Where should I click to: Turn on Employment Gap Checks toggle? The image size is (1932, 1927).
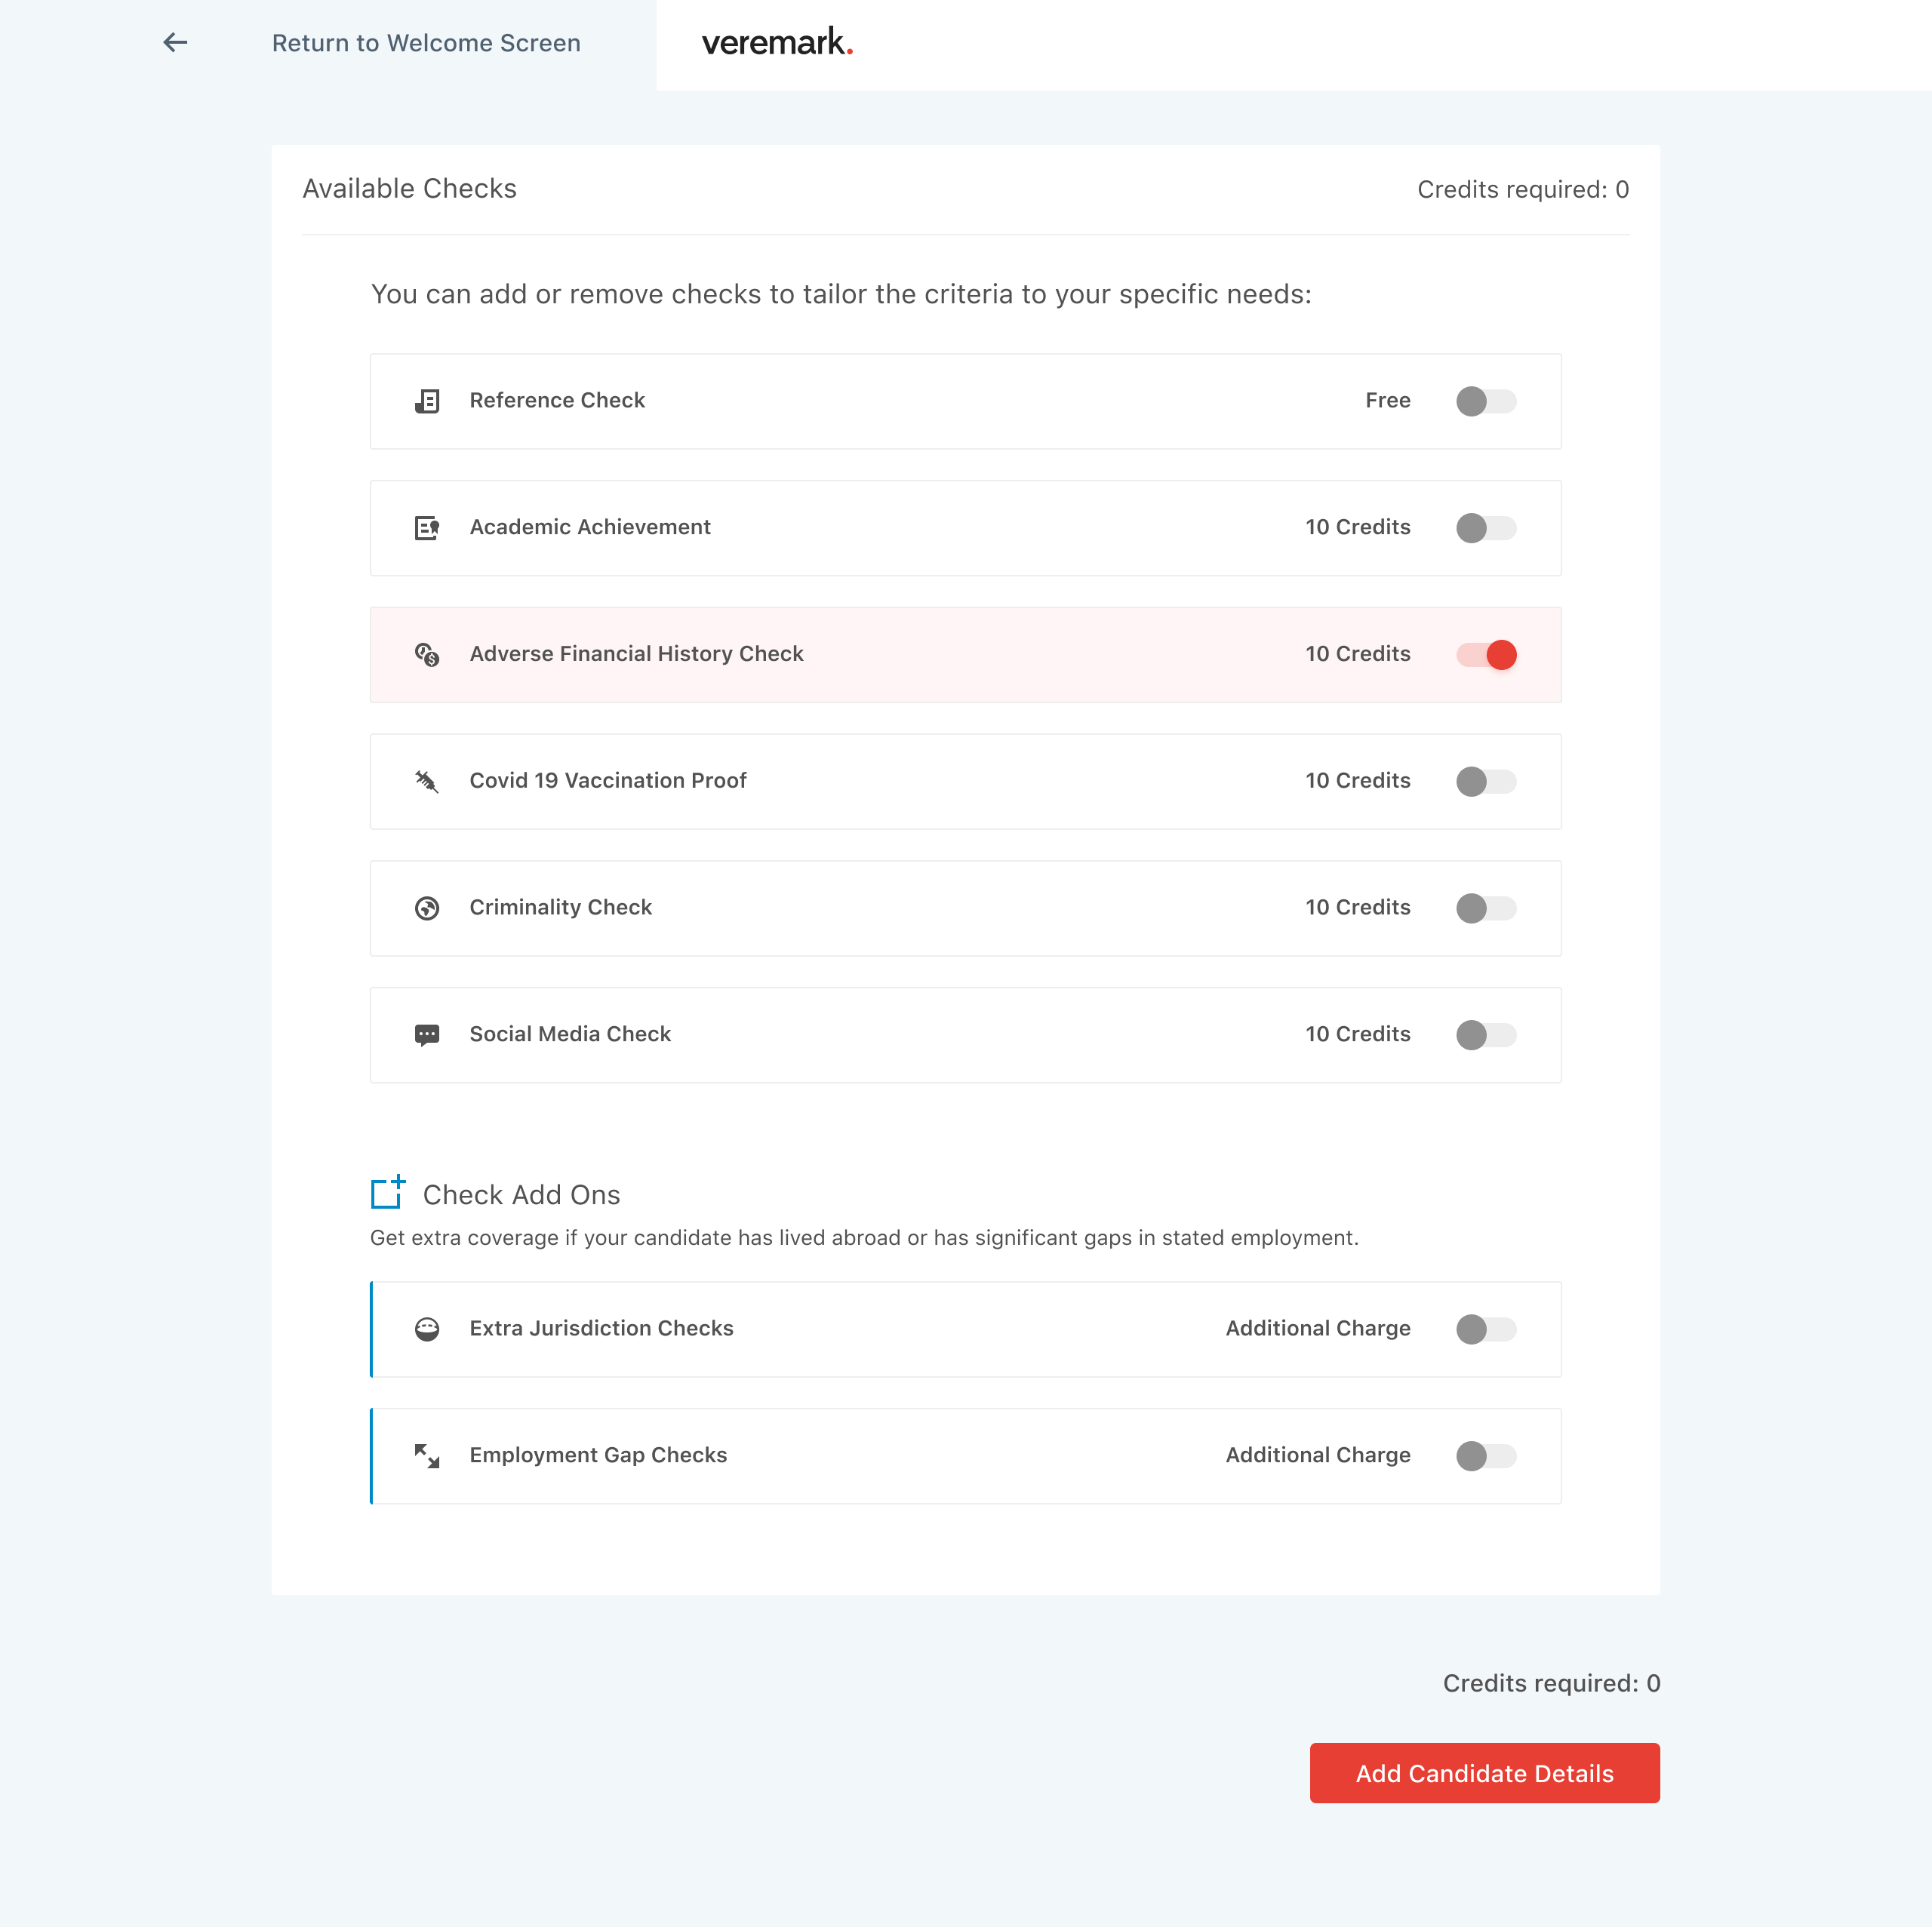[x=1486, y=1456]
